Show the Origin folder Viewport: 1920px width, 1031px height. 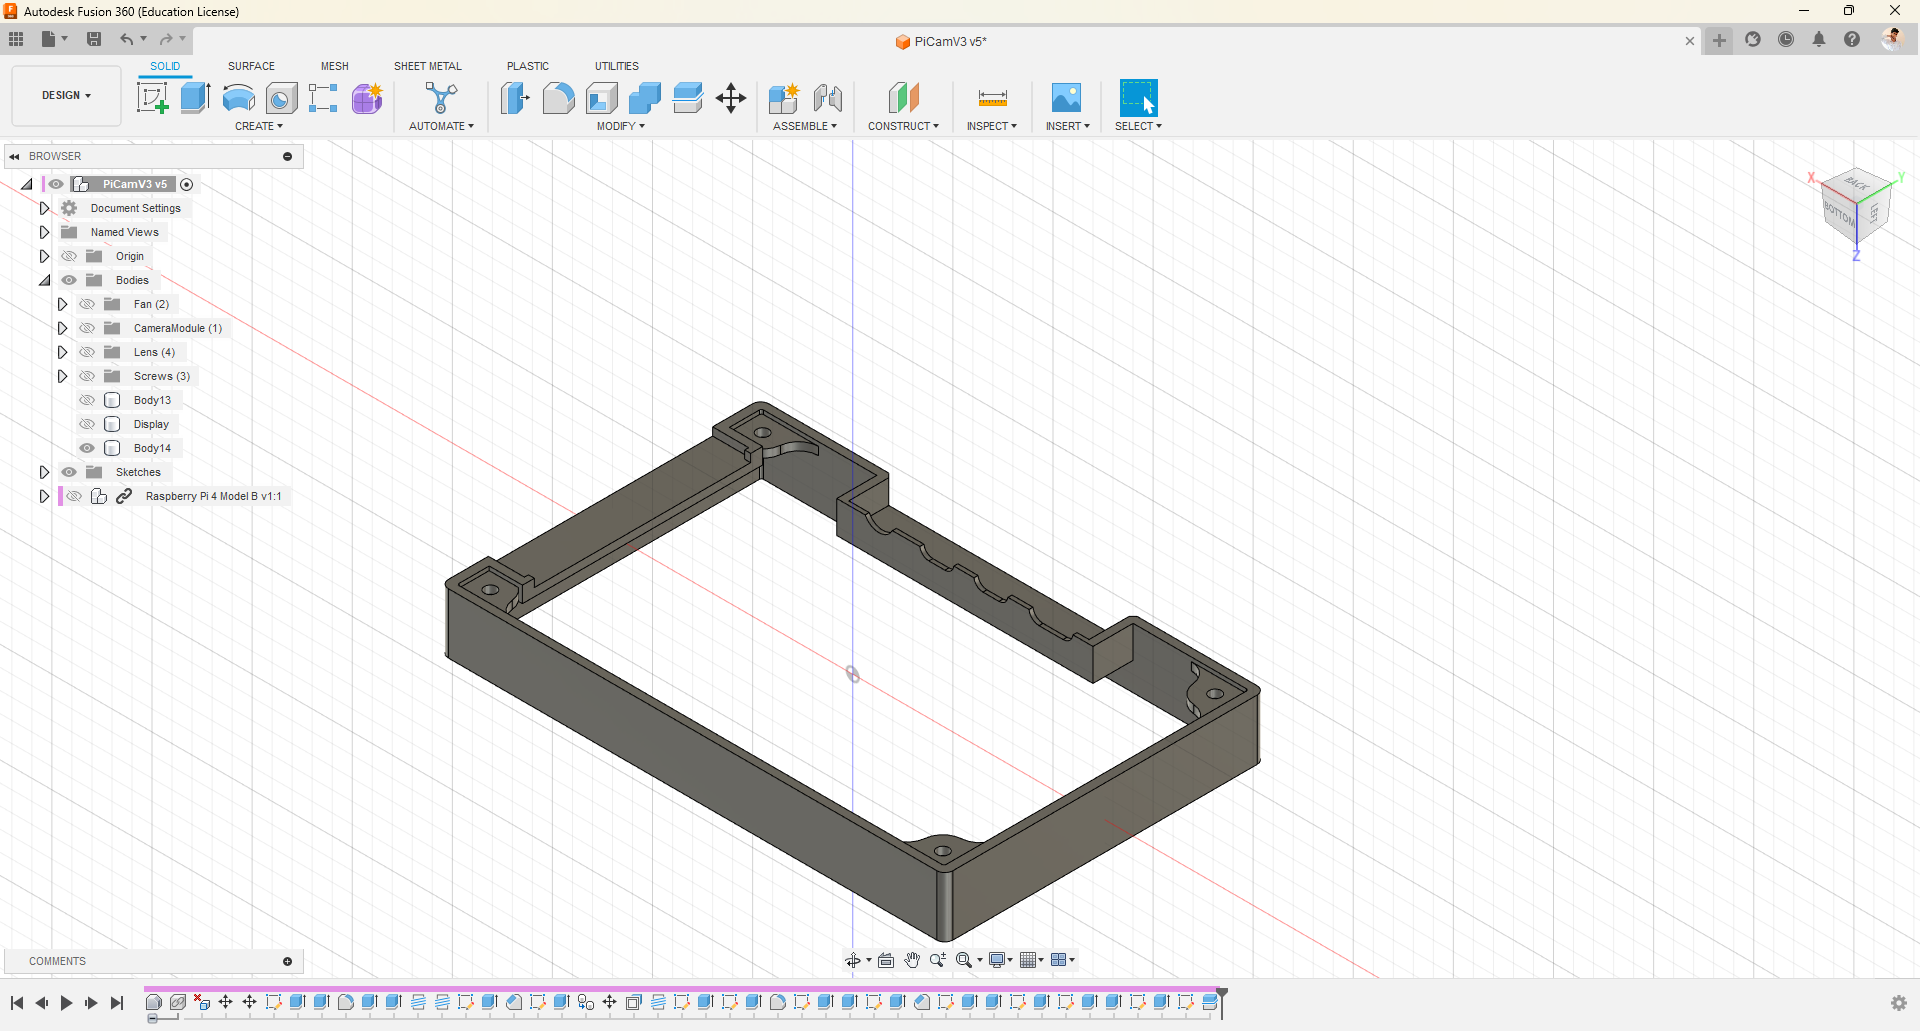pos(69,256)
